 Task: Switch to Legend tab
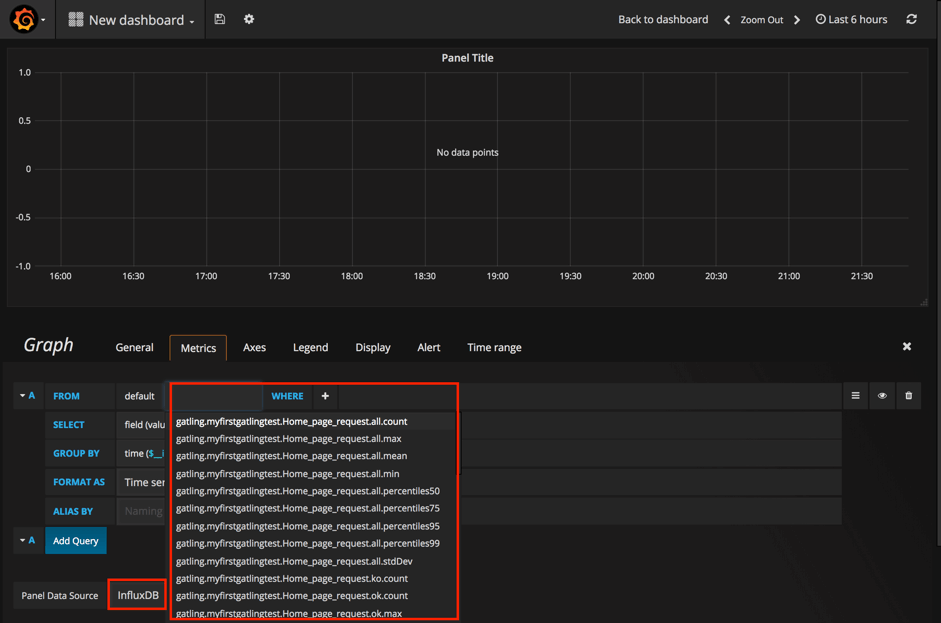(x=310, y=348)
